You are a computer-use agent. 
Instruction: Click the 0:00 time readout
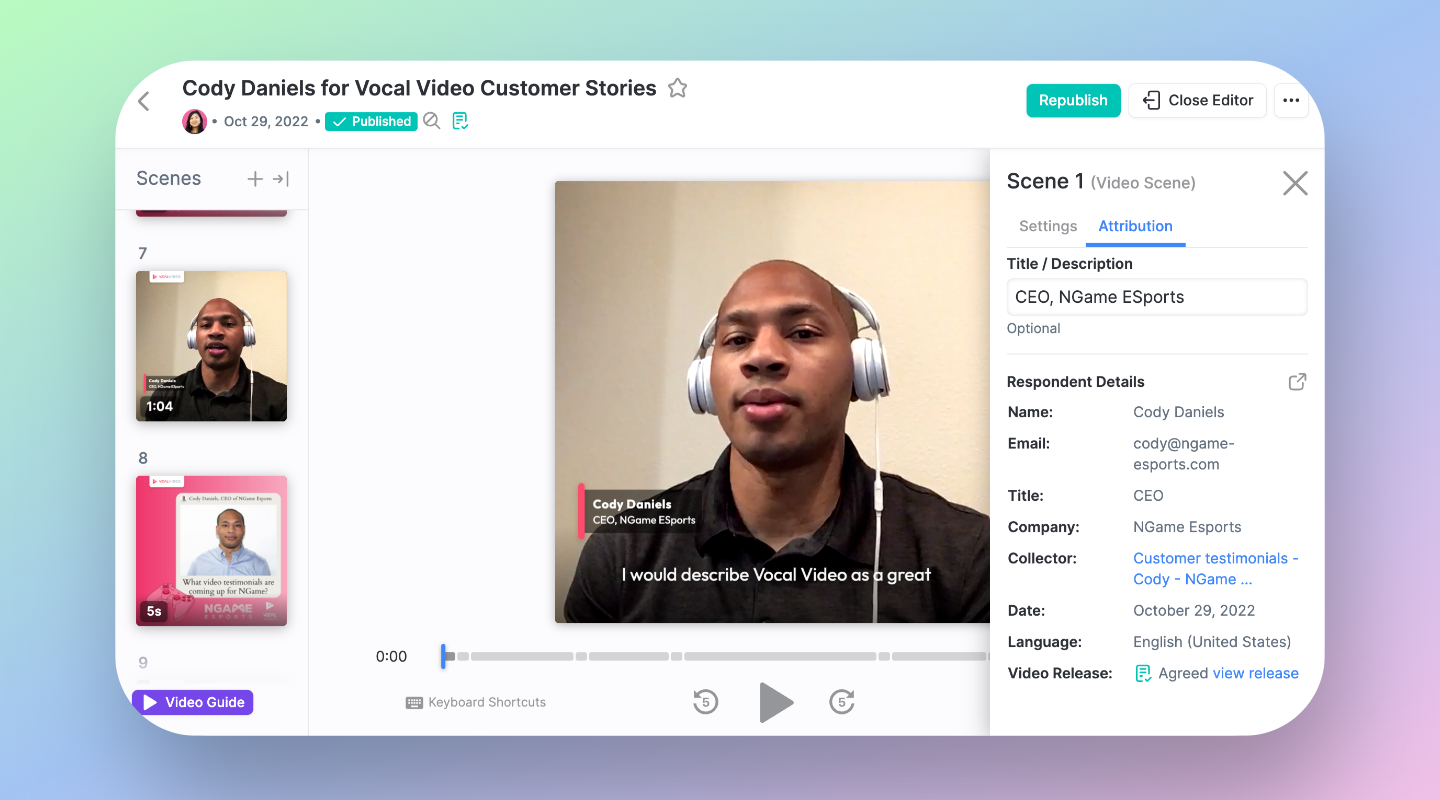coord(391,657)
